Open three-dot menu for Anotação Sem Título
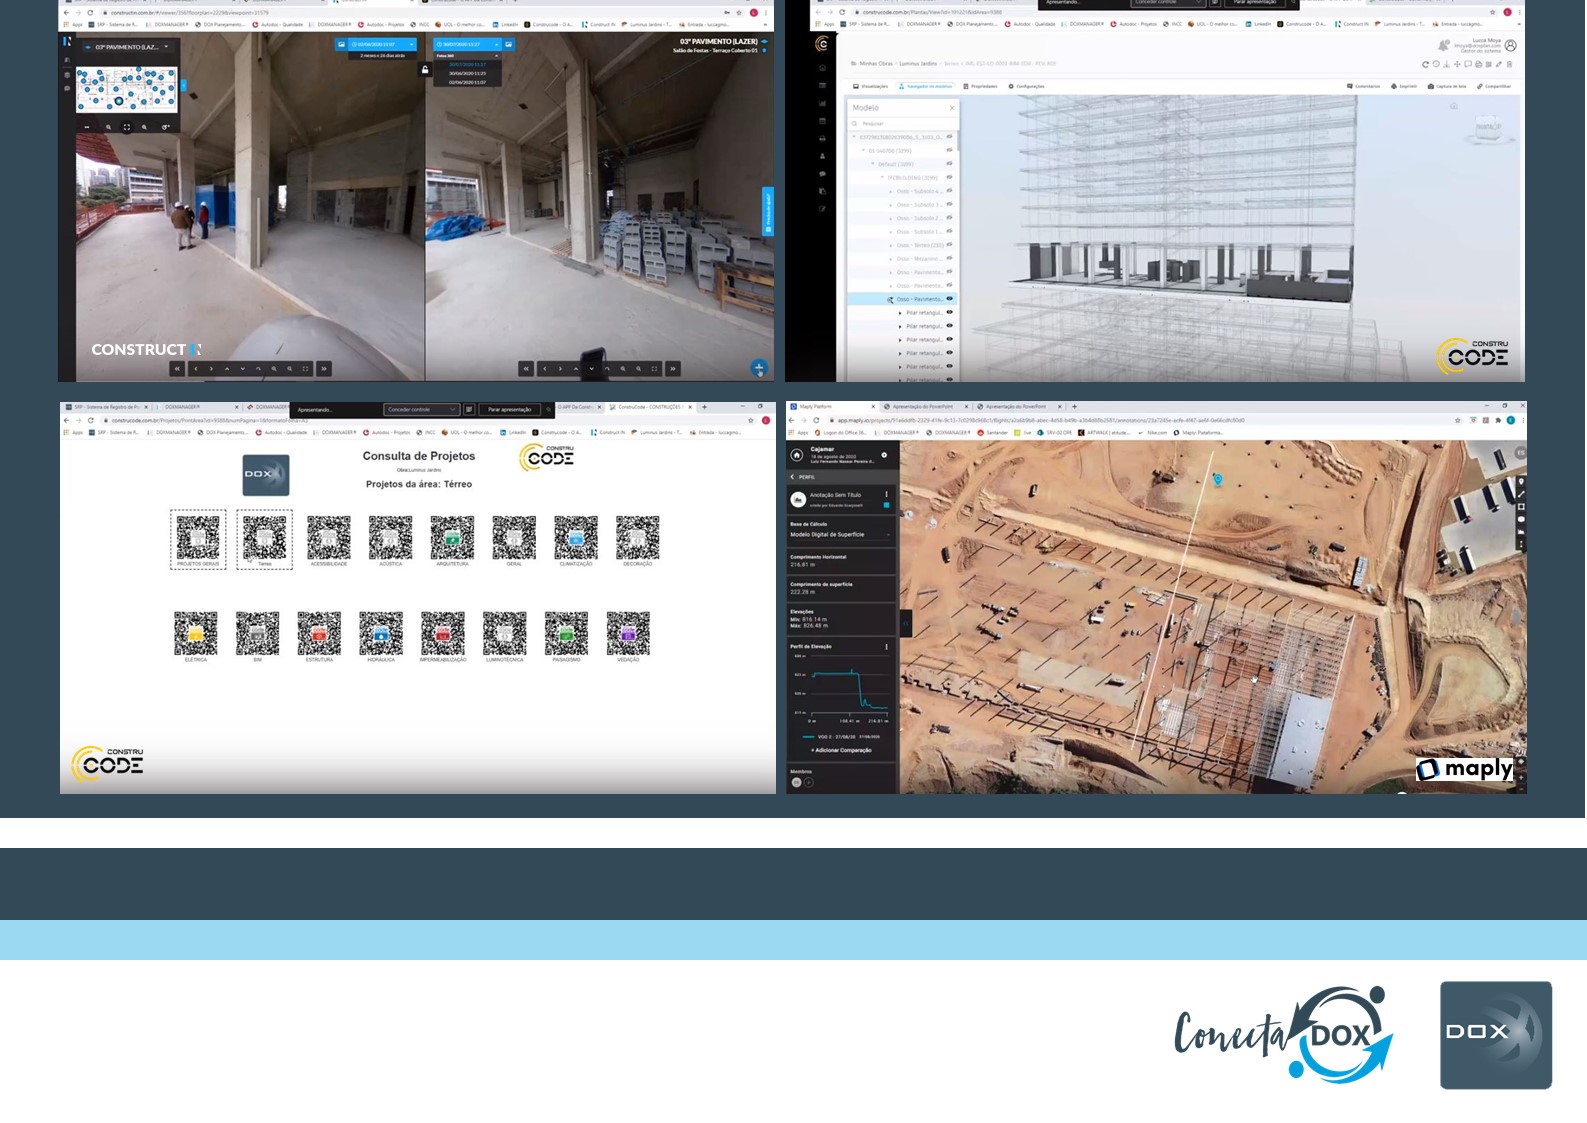 point(886,494)
